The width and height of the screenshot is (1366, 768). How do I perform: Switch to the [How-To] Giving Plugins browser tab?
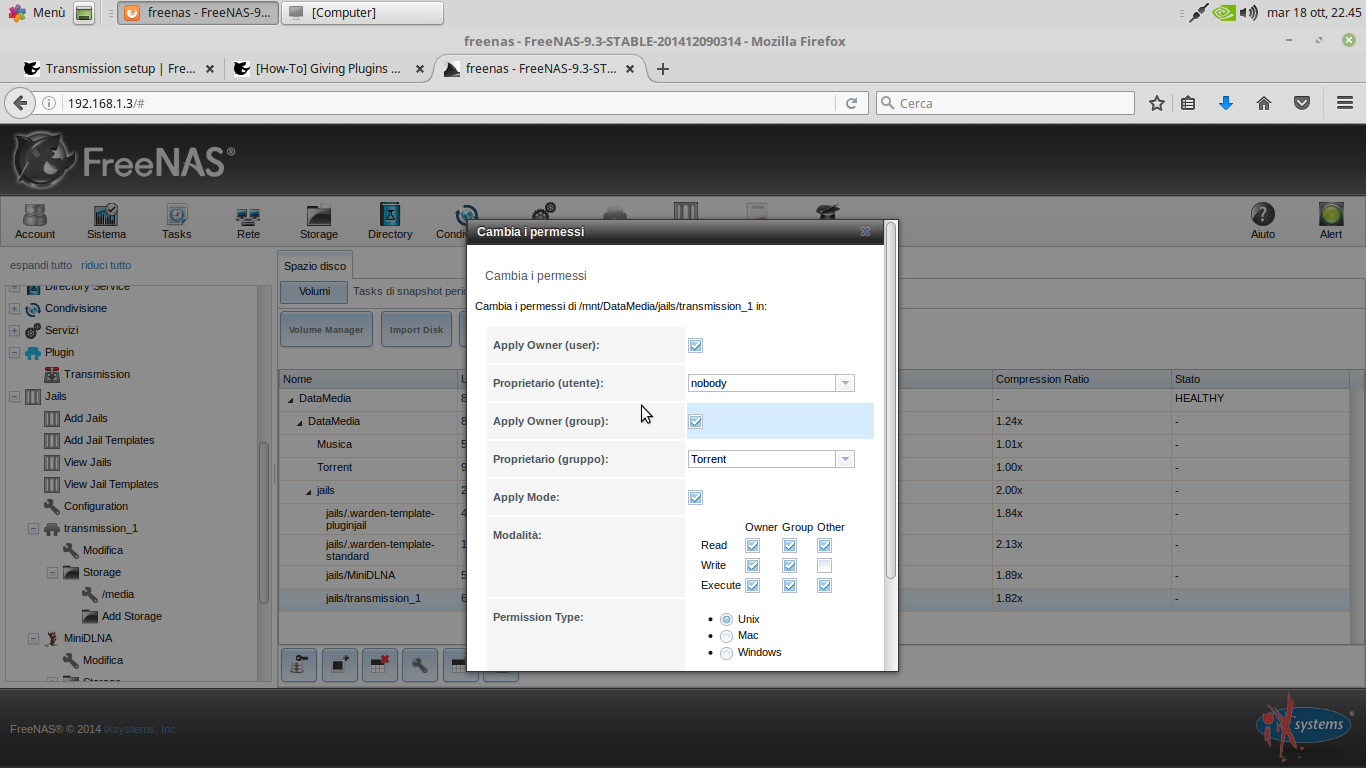coord(326,69)
